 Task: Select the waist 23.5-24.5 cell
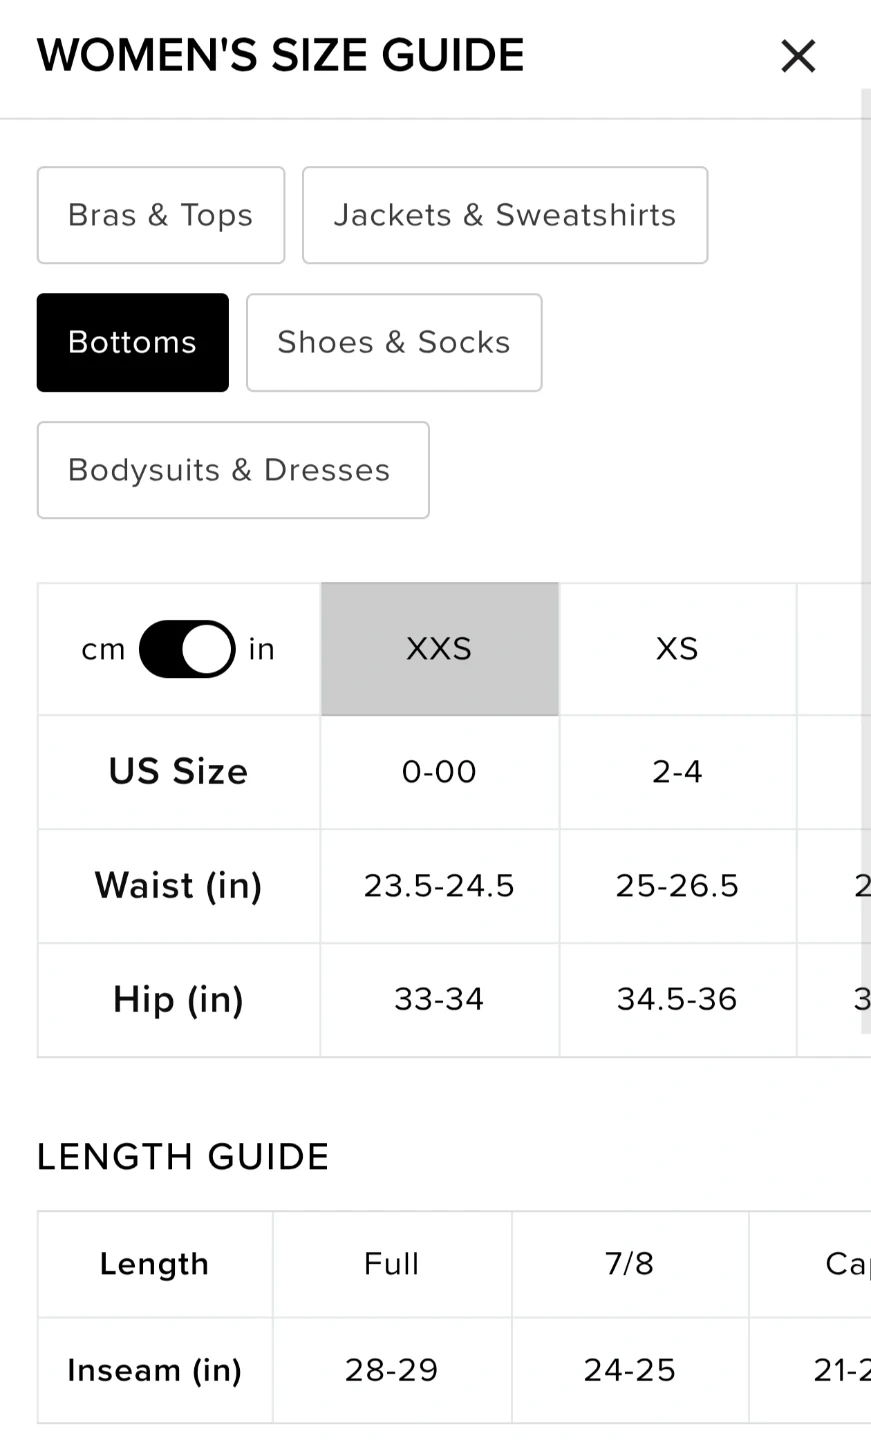[x=439, y=886]
